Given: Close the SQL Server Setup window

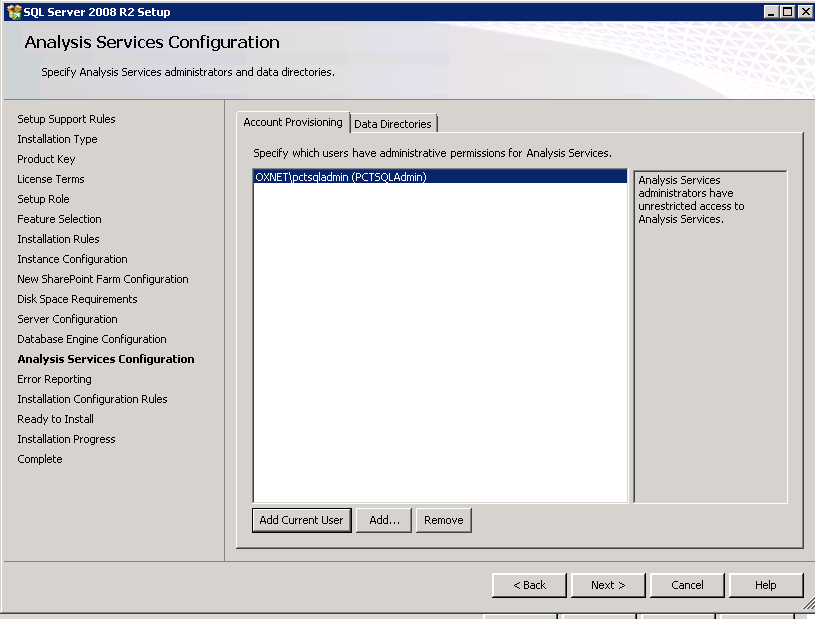Looking at the screenshot, I should click(x=806, y=11).
